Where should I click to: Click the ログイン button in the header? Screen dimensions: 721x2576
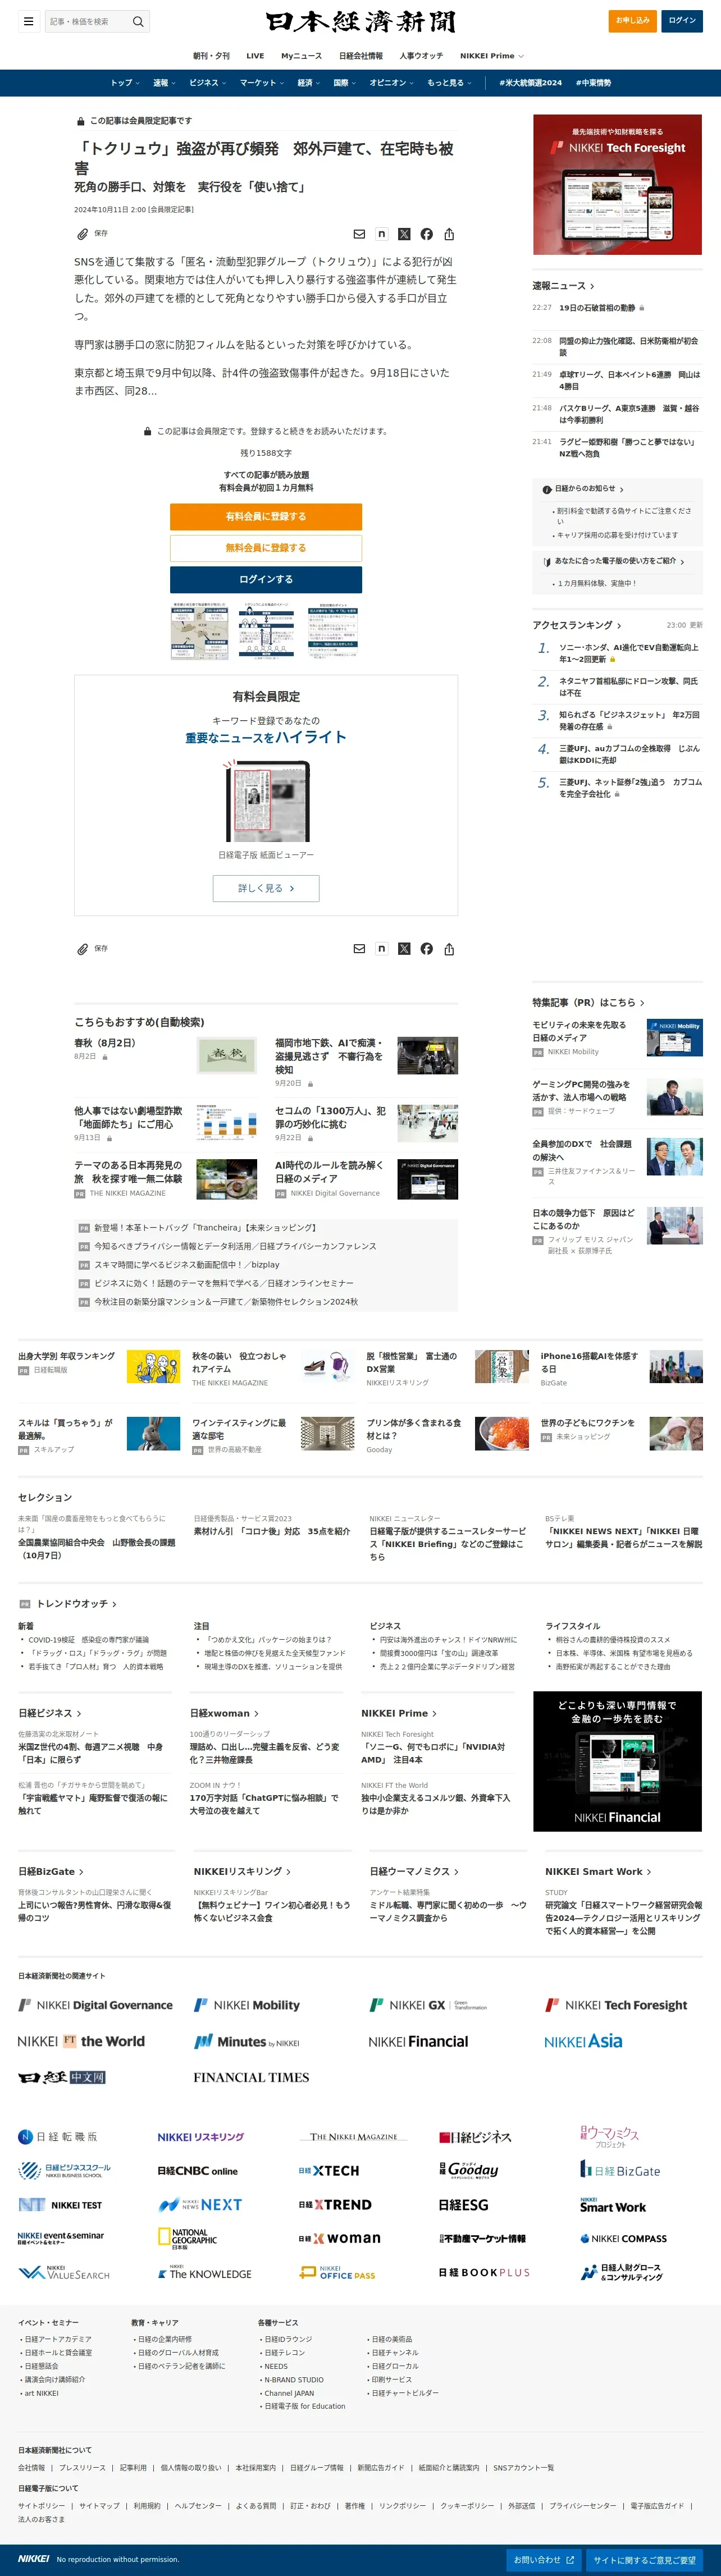pos(682,21)
